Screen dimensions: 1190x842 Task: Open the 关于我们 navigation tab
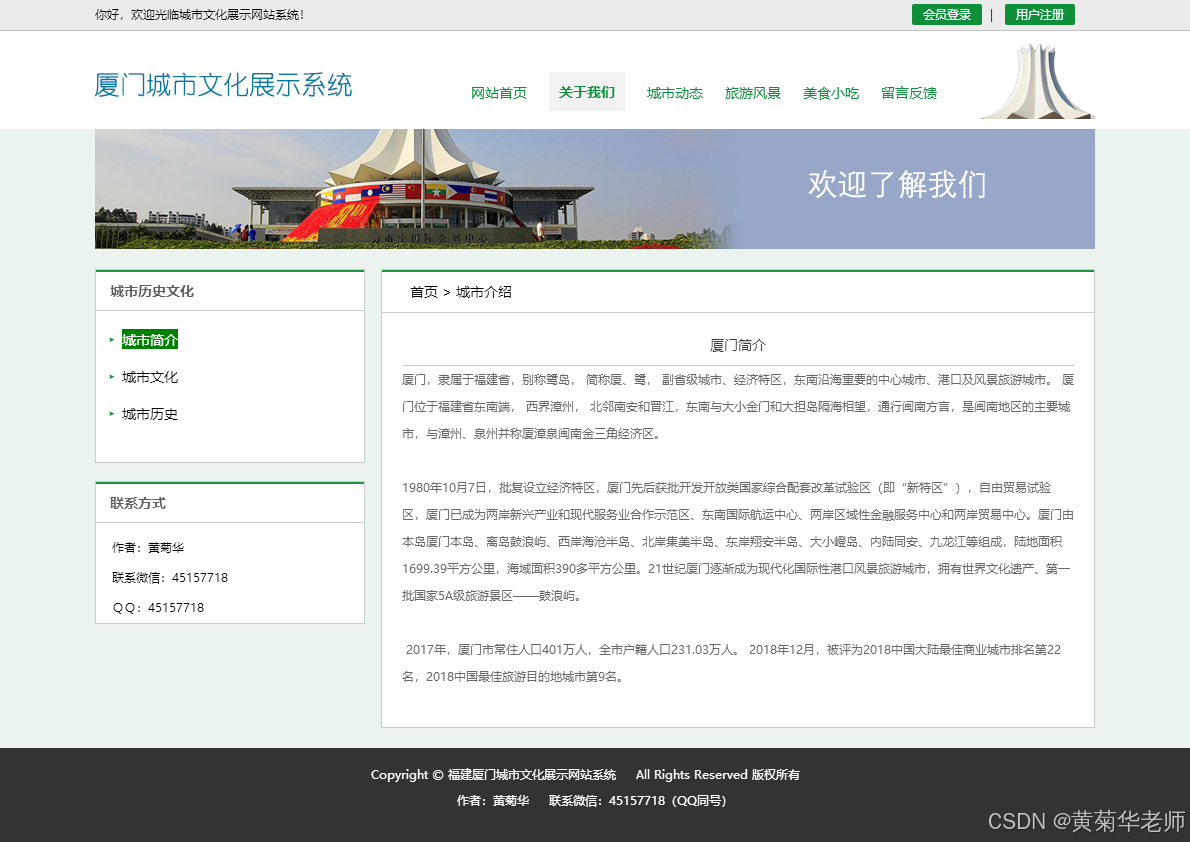[x=587, y=92]
